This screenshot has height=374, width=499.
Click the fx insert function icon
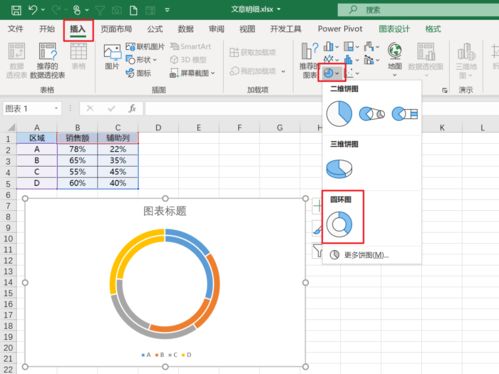[x=132, y=109]
